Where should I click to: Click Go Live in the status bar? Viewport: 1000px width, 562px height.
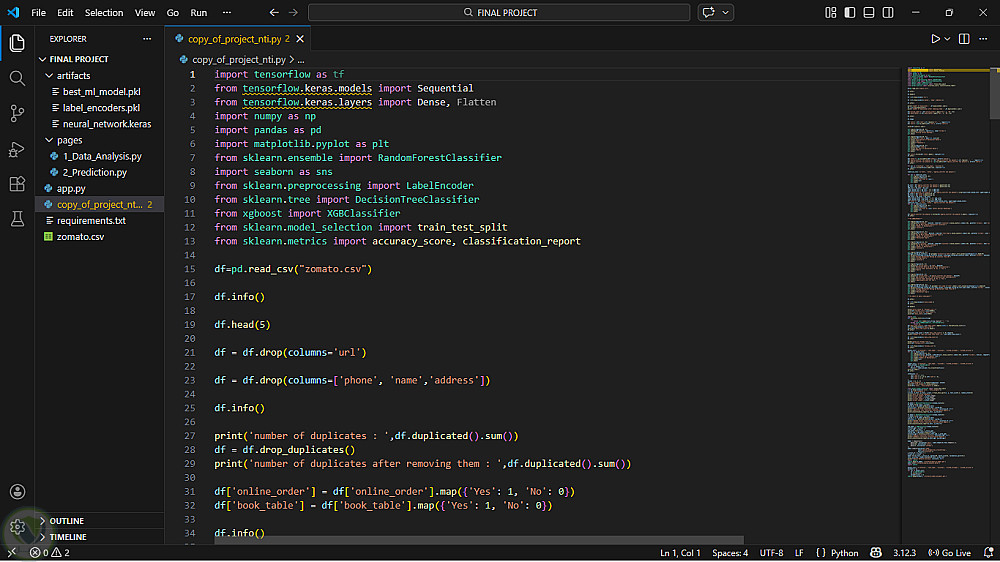(x=949, y=553)
